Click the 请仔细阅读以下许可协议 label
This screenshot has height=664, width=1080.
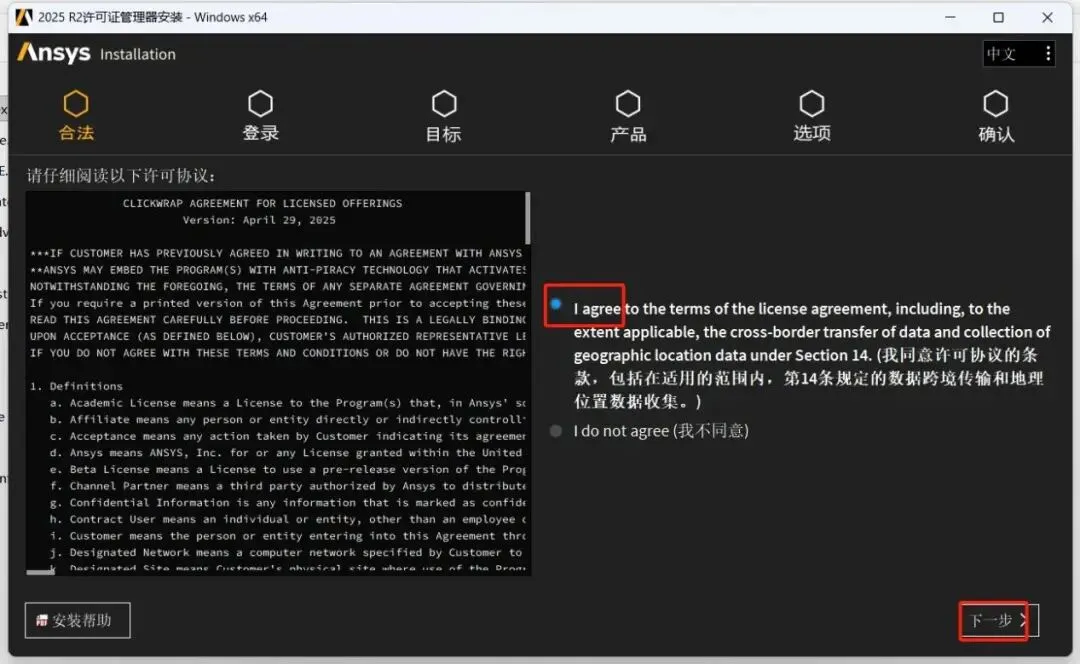coord(121,176)
